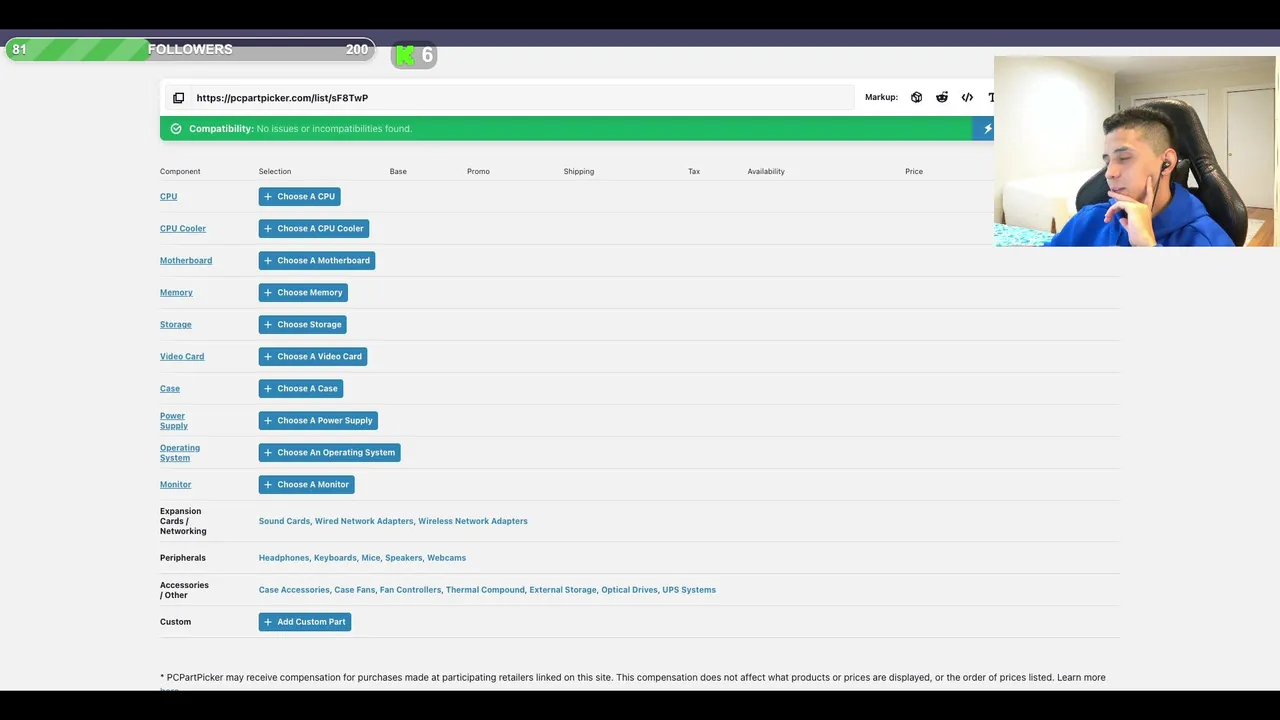
Task: Click Choose A Monitor button
Action: pyautogui.click(x=306, y=484)
